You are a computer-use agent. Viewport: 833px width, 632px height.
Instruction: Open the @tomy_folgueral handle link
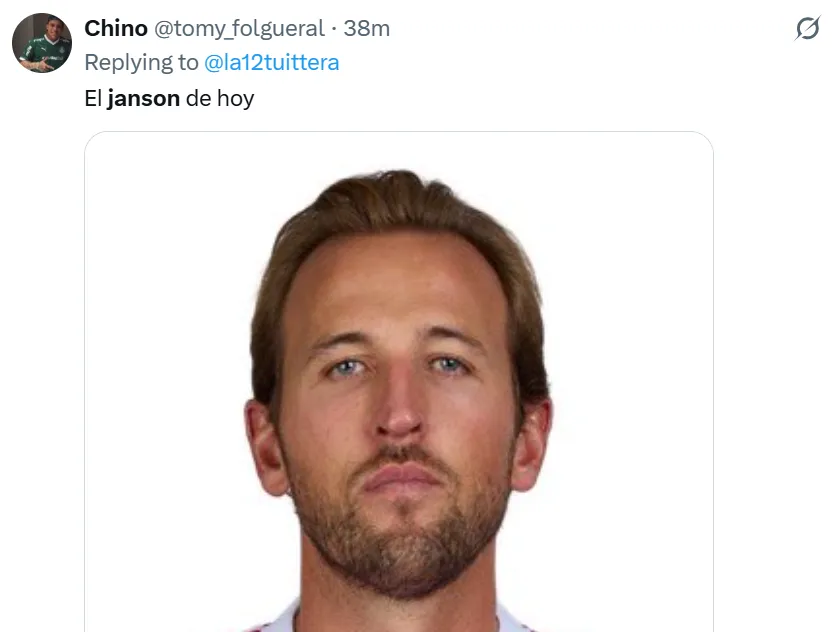coord(239,29)
